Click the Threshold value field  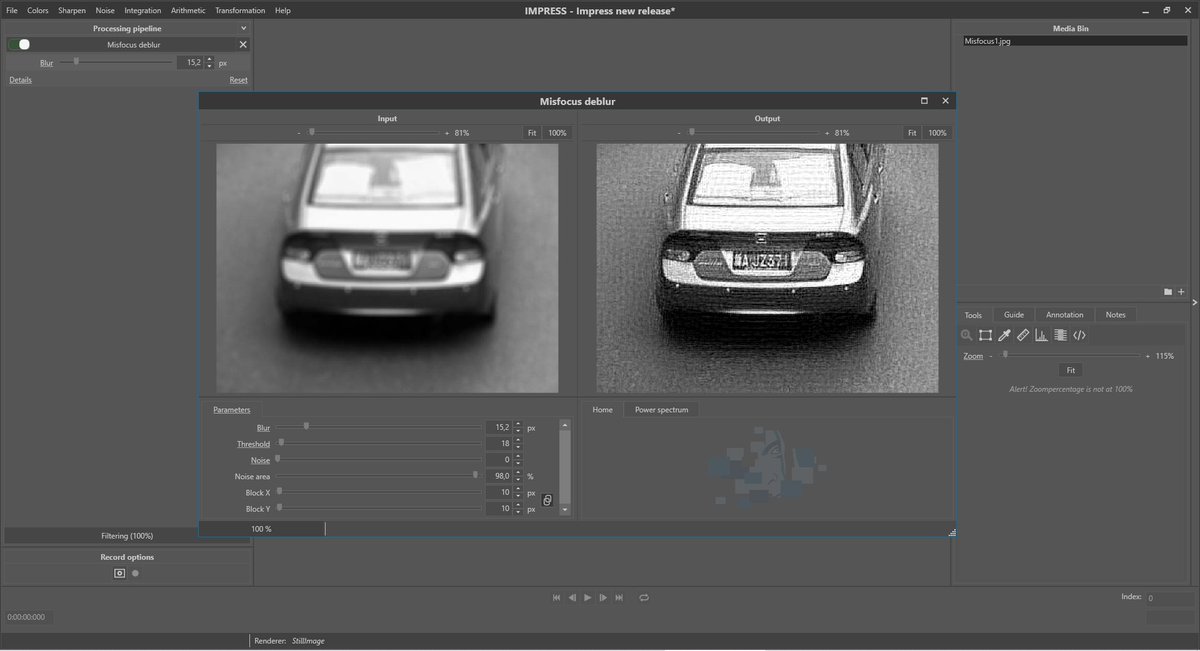[x=499, y=444]
